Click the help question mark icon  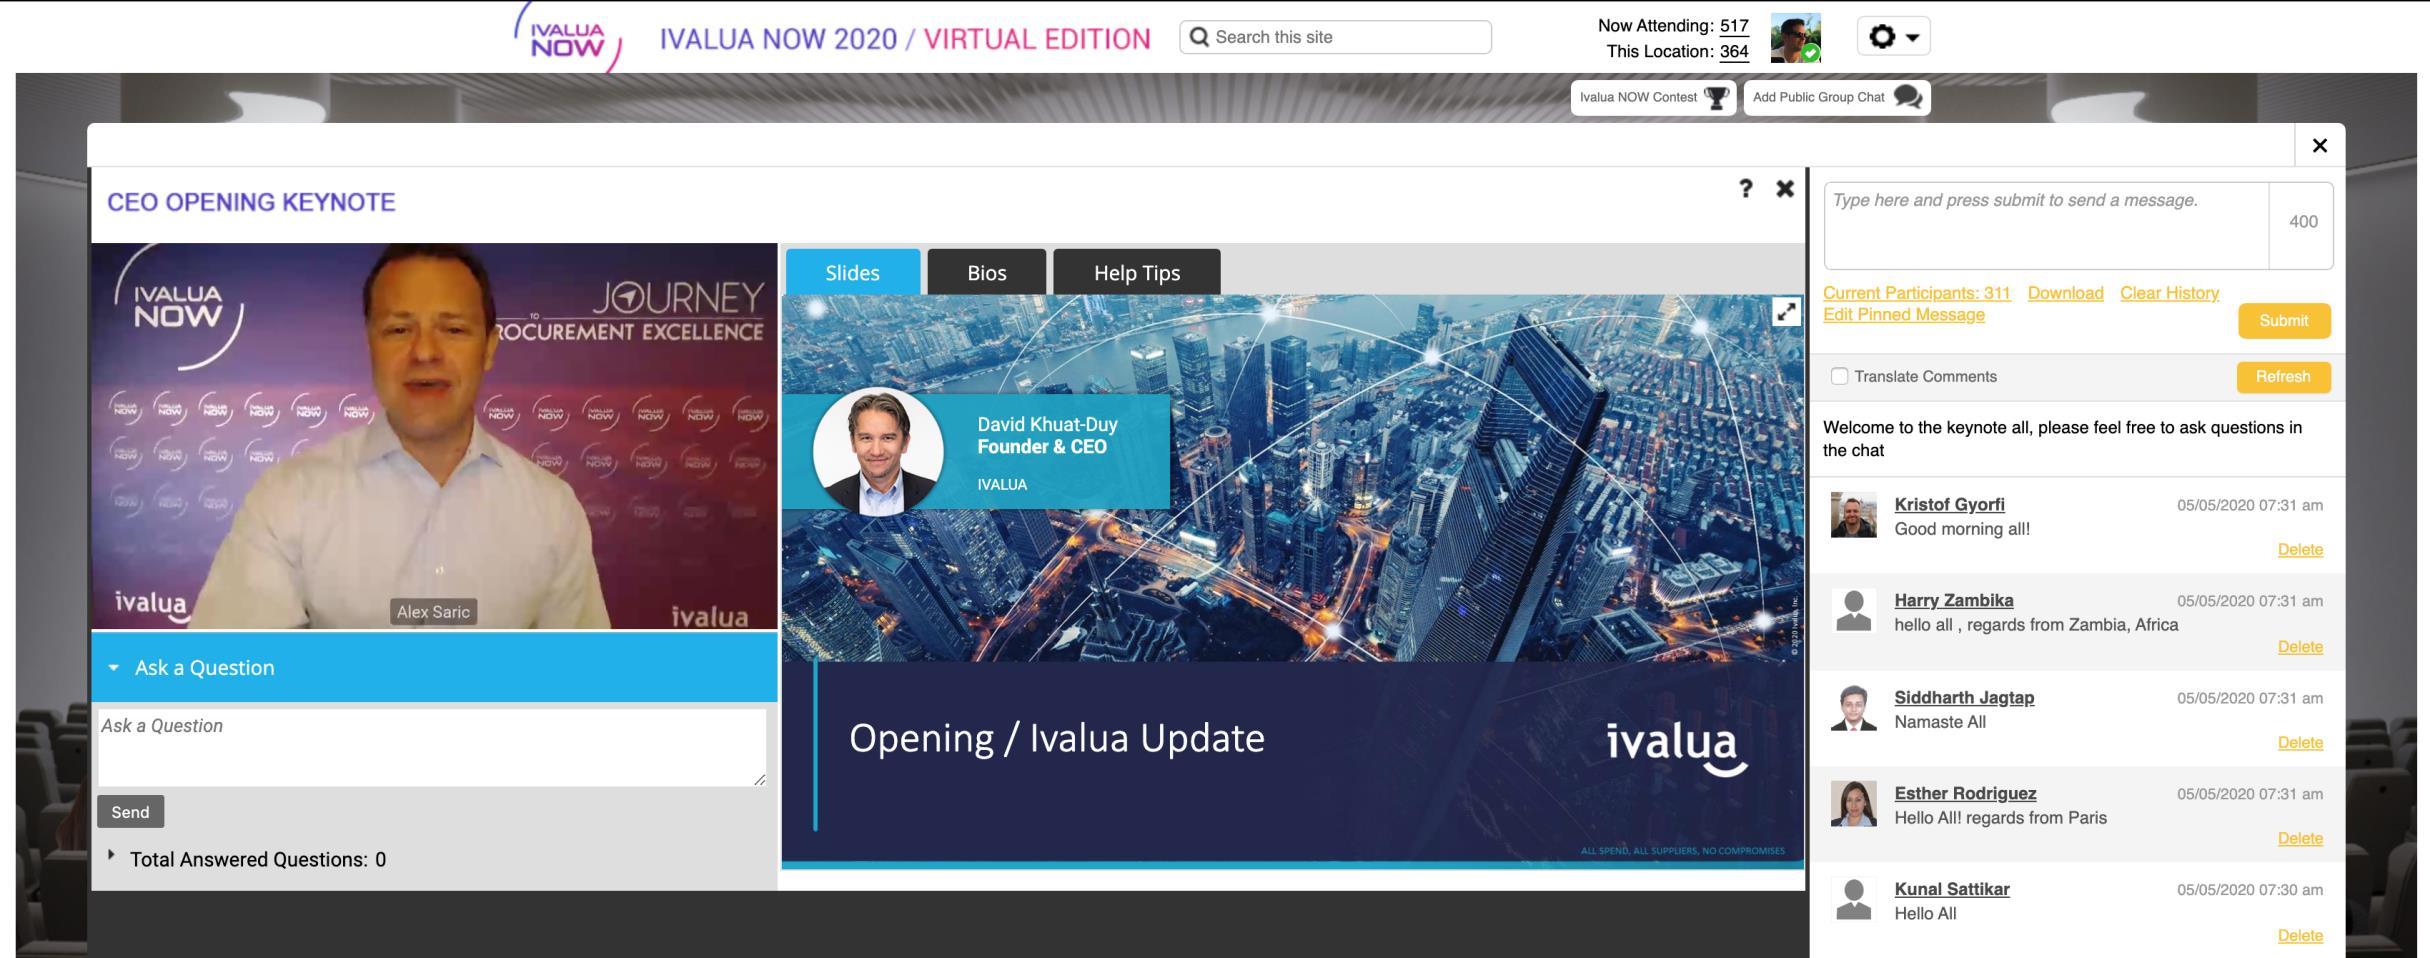coord(1745,189)
